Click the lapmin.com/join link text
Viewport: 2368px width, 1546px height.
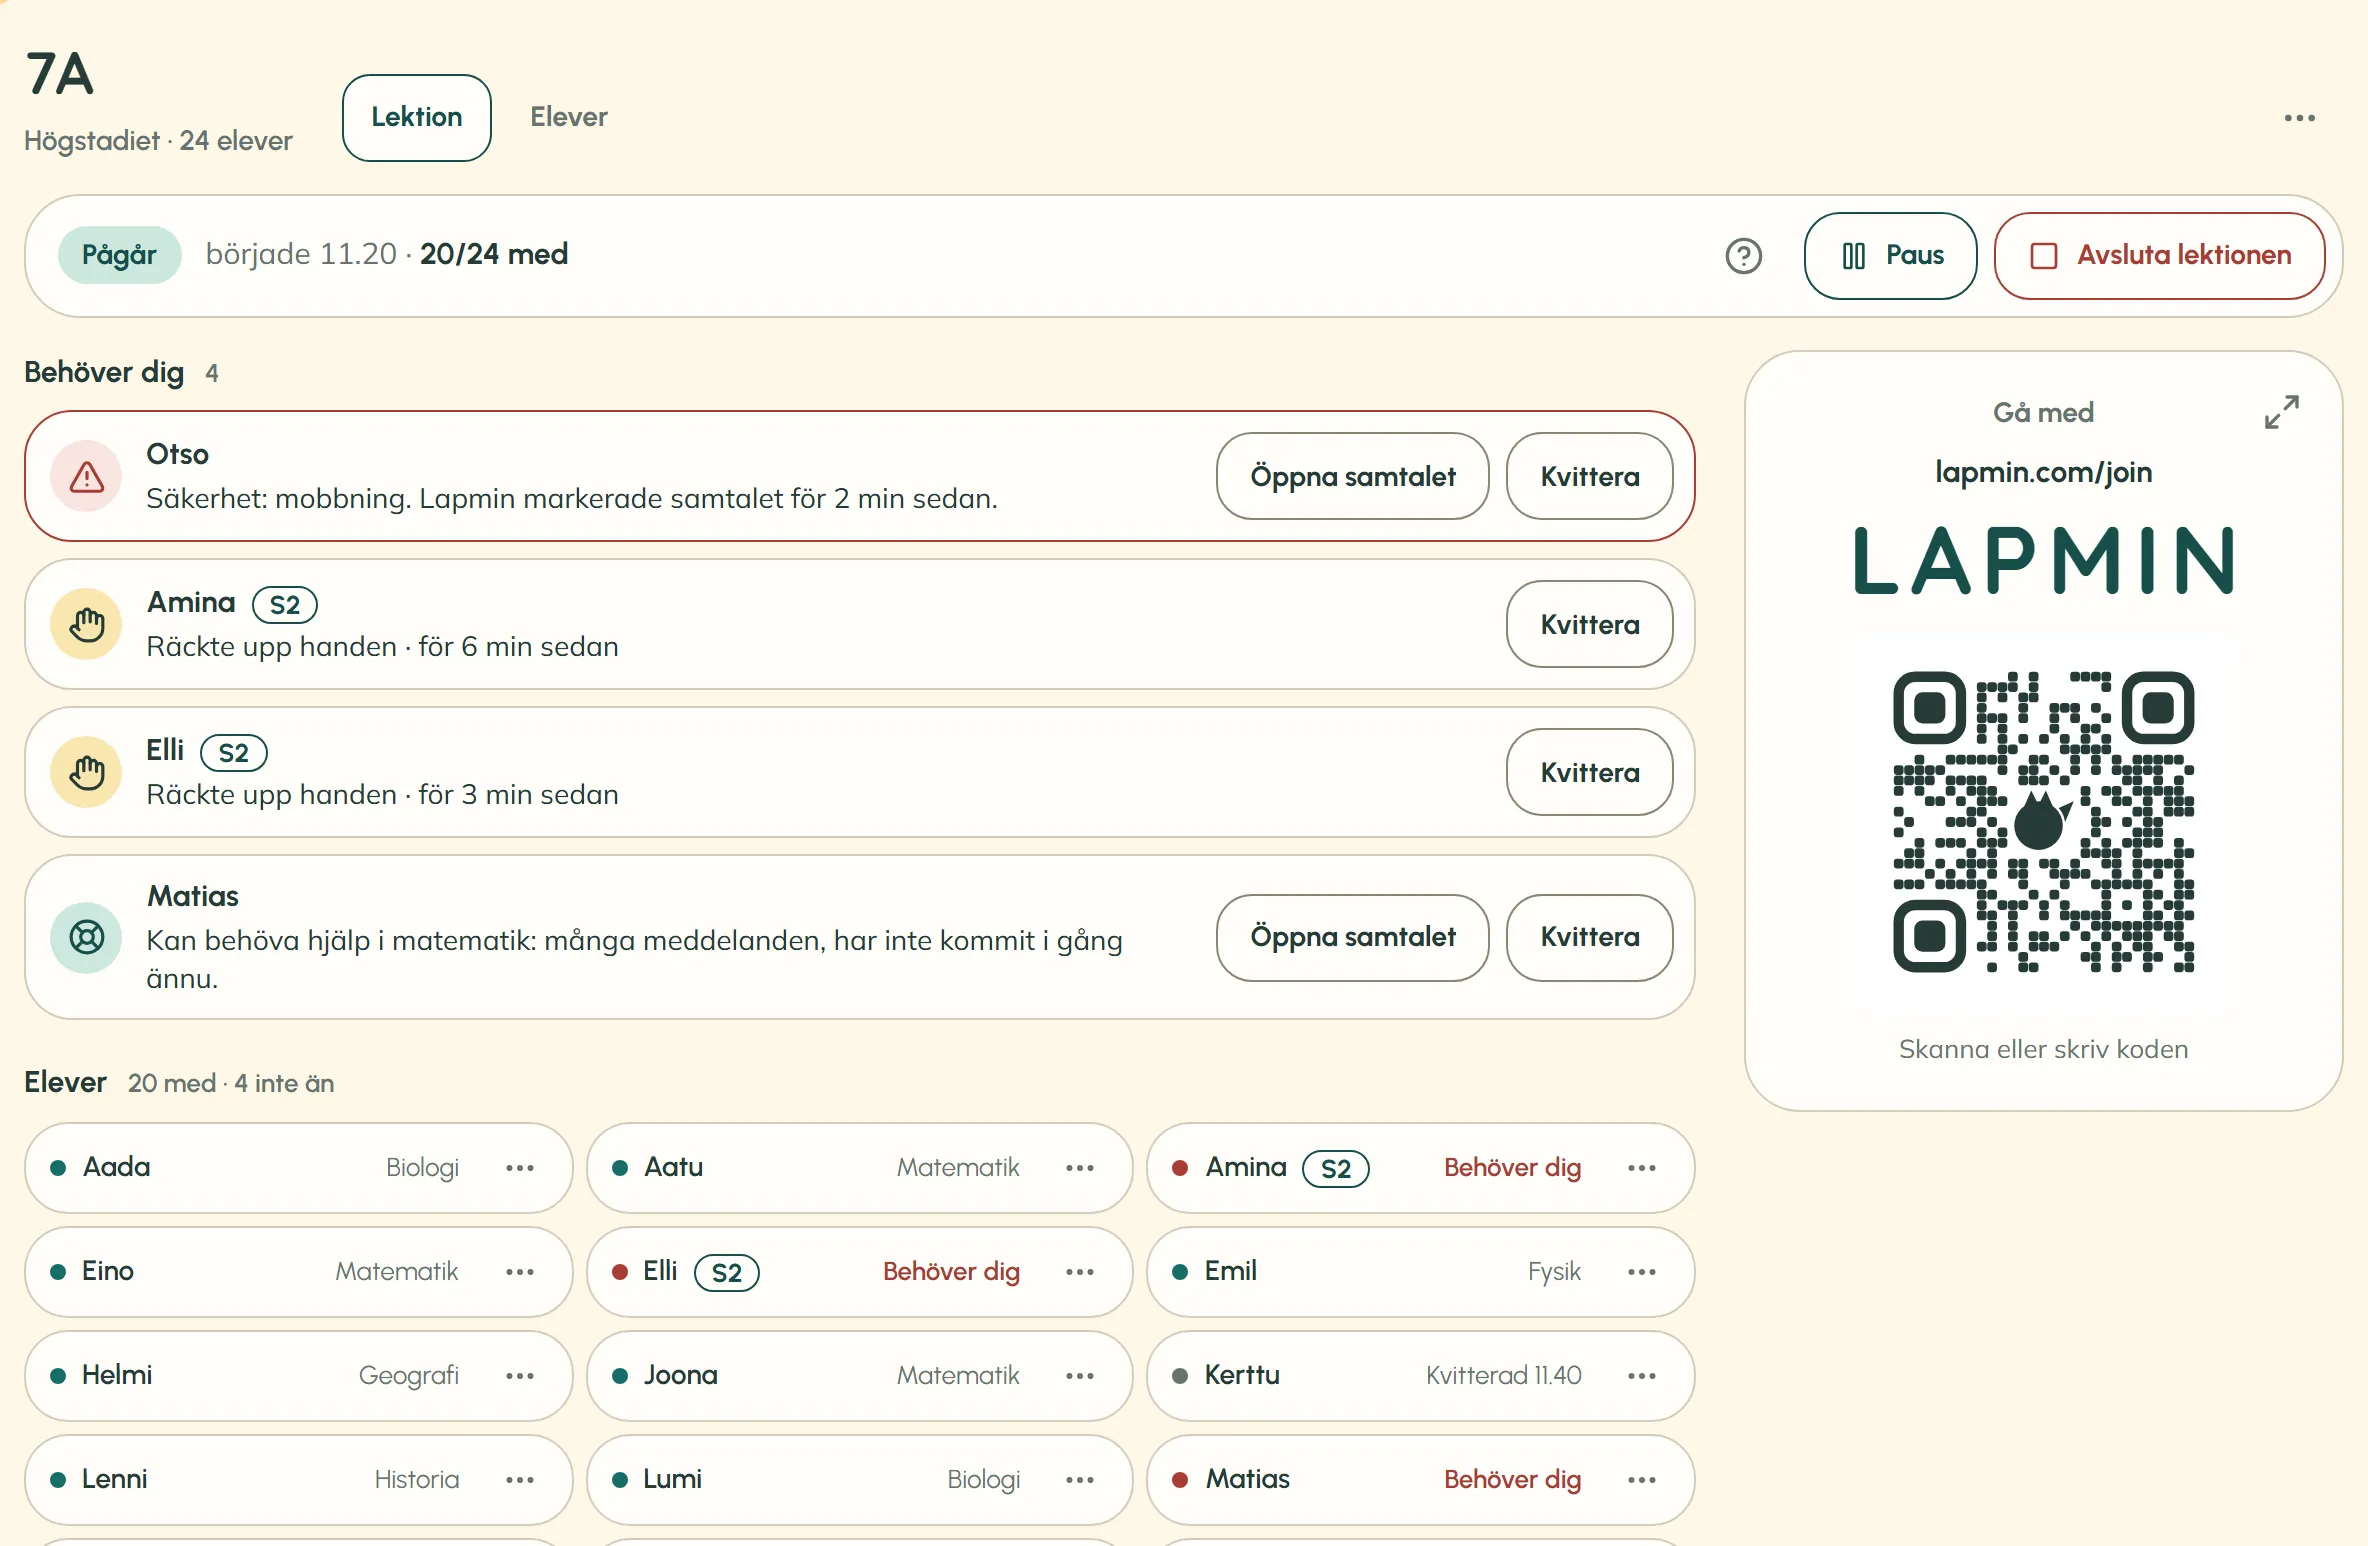coord(2044,472)
